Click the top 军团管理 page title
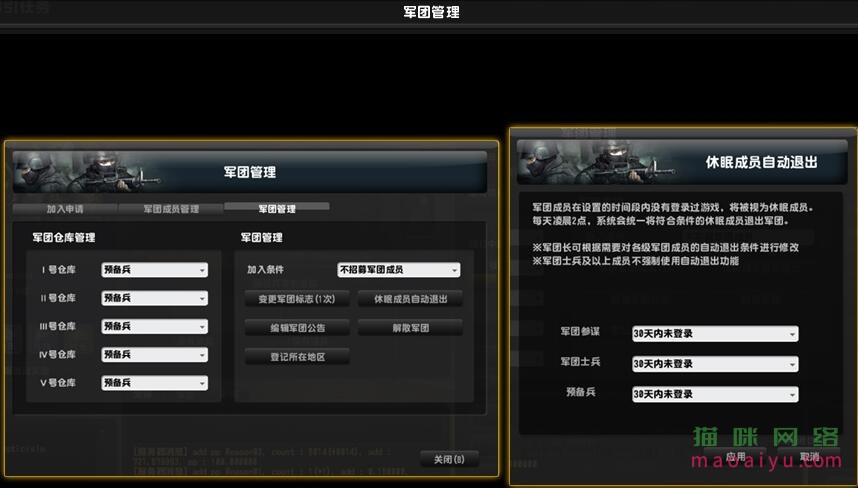 pos(431,12)
